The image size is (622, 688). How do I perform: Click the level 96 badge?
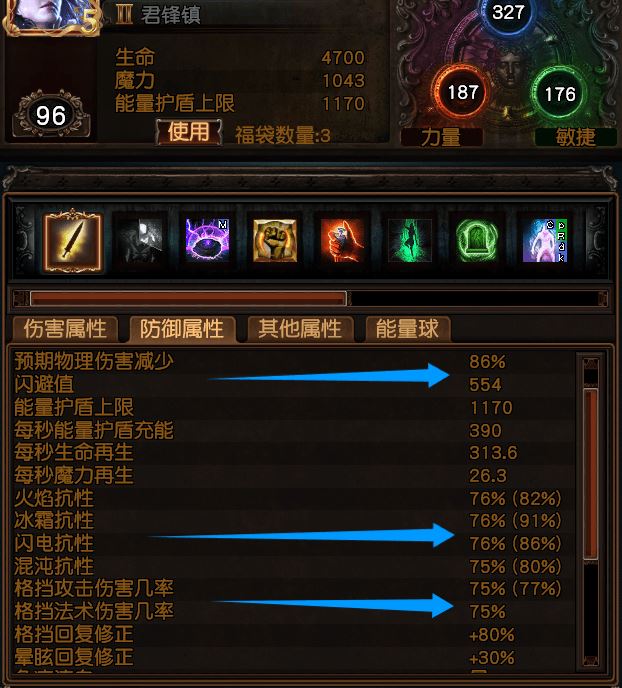51,115
